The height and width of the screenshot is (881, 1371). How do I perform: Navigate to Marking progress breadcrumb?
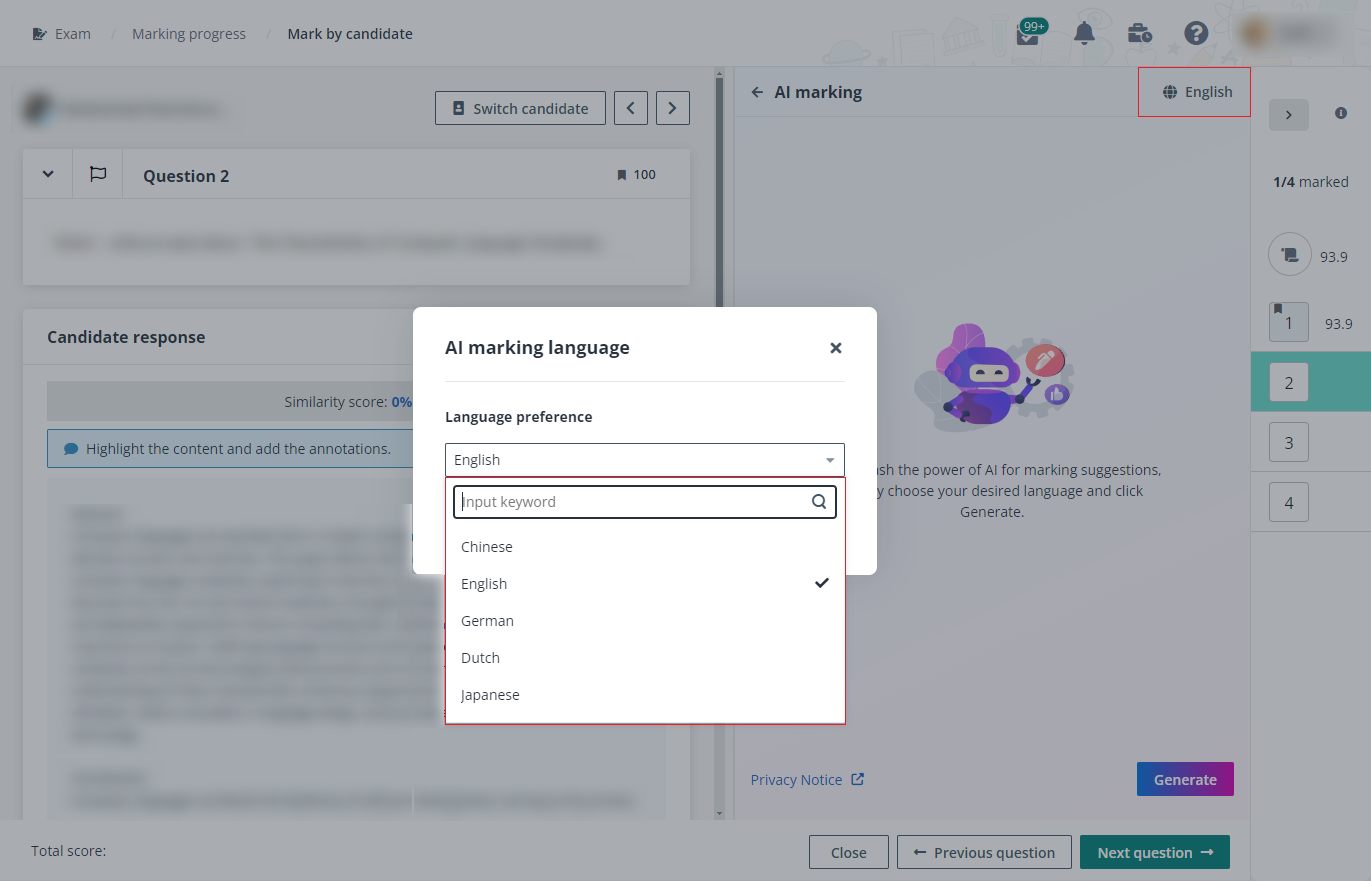(x=188, y=33)
